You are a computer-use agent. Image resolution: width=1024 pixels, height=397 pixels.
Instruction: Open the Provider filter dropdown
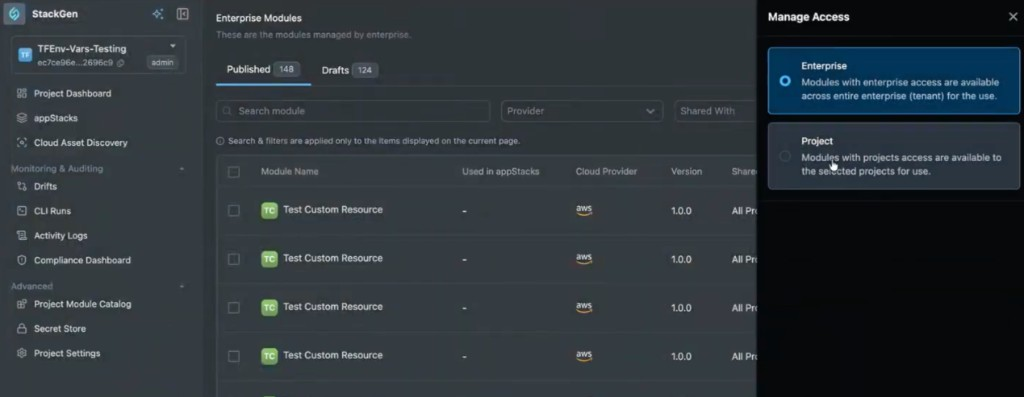tap(581, 111)
